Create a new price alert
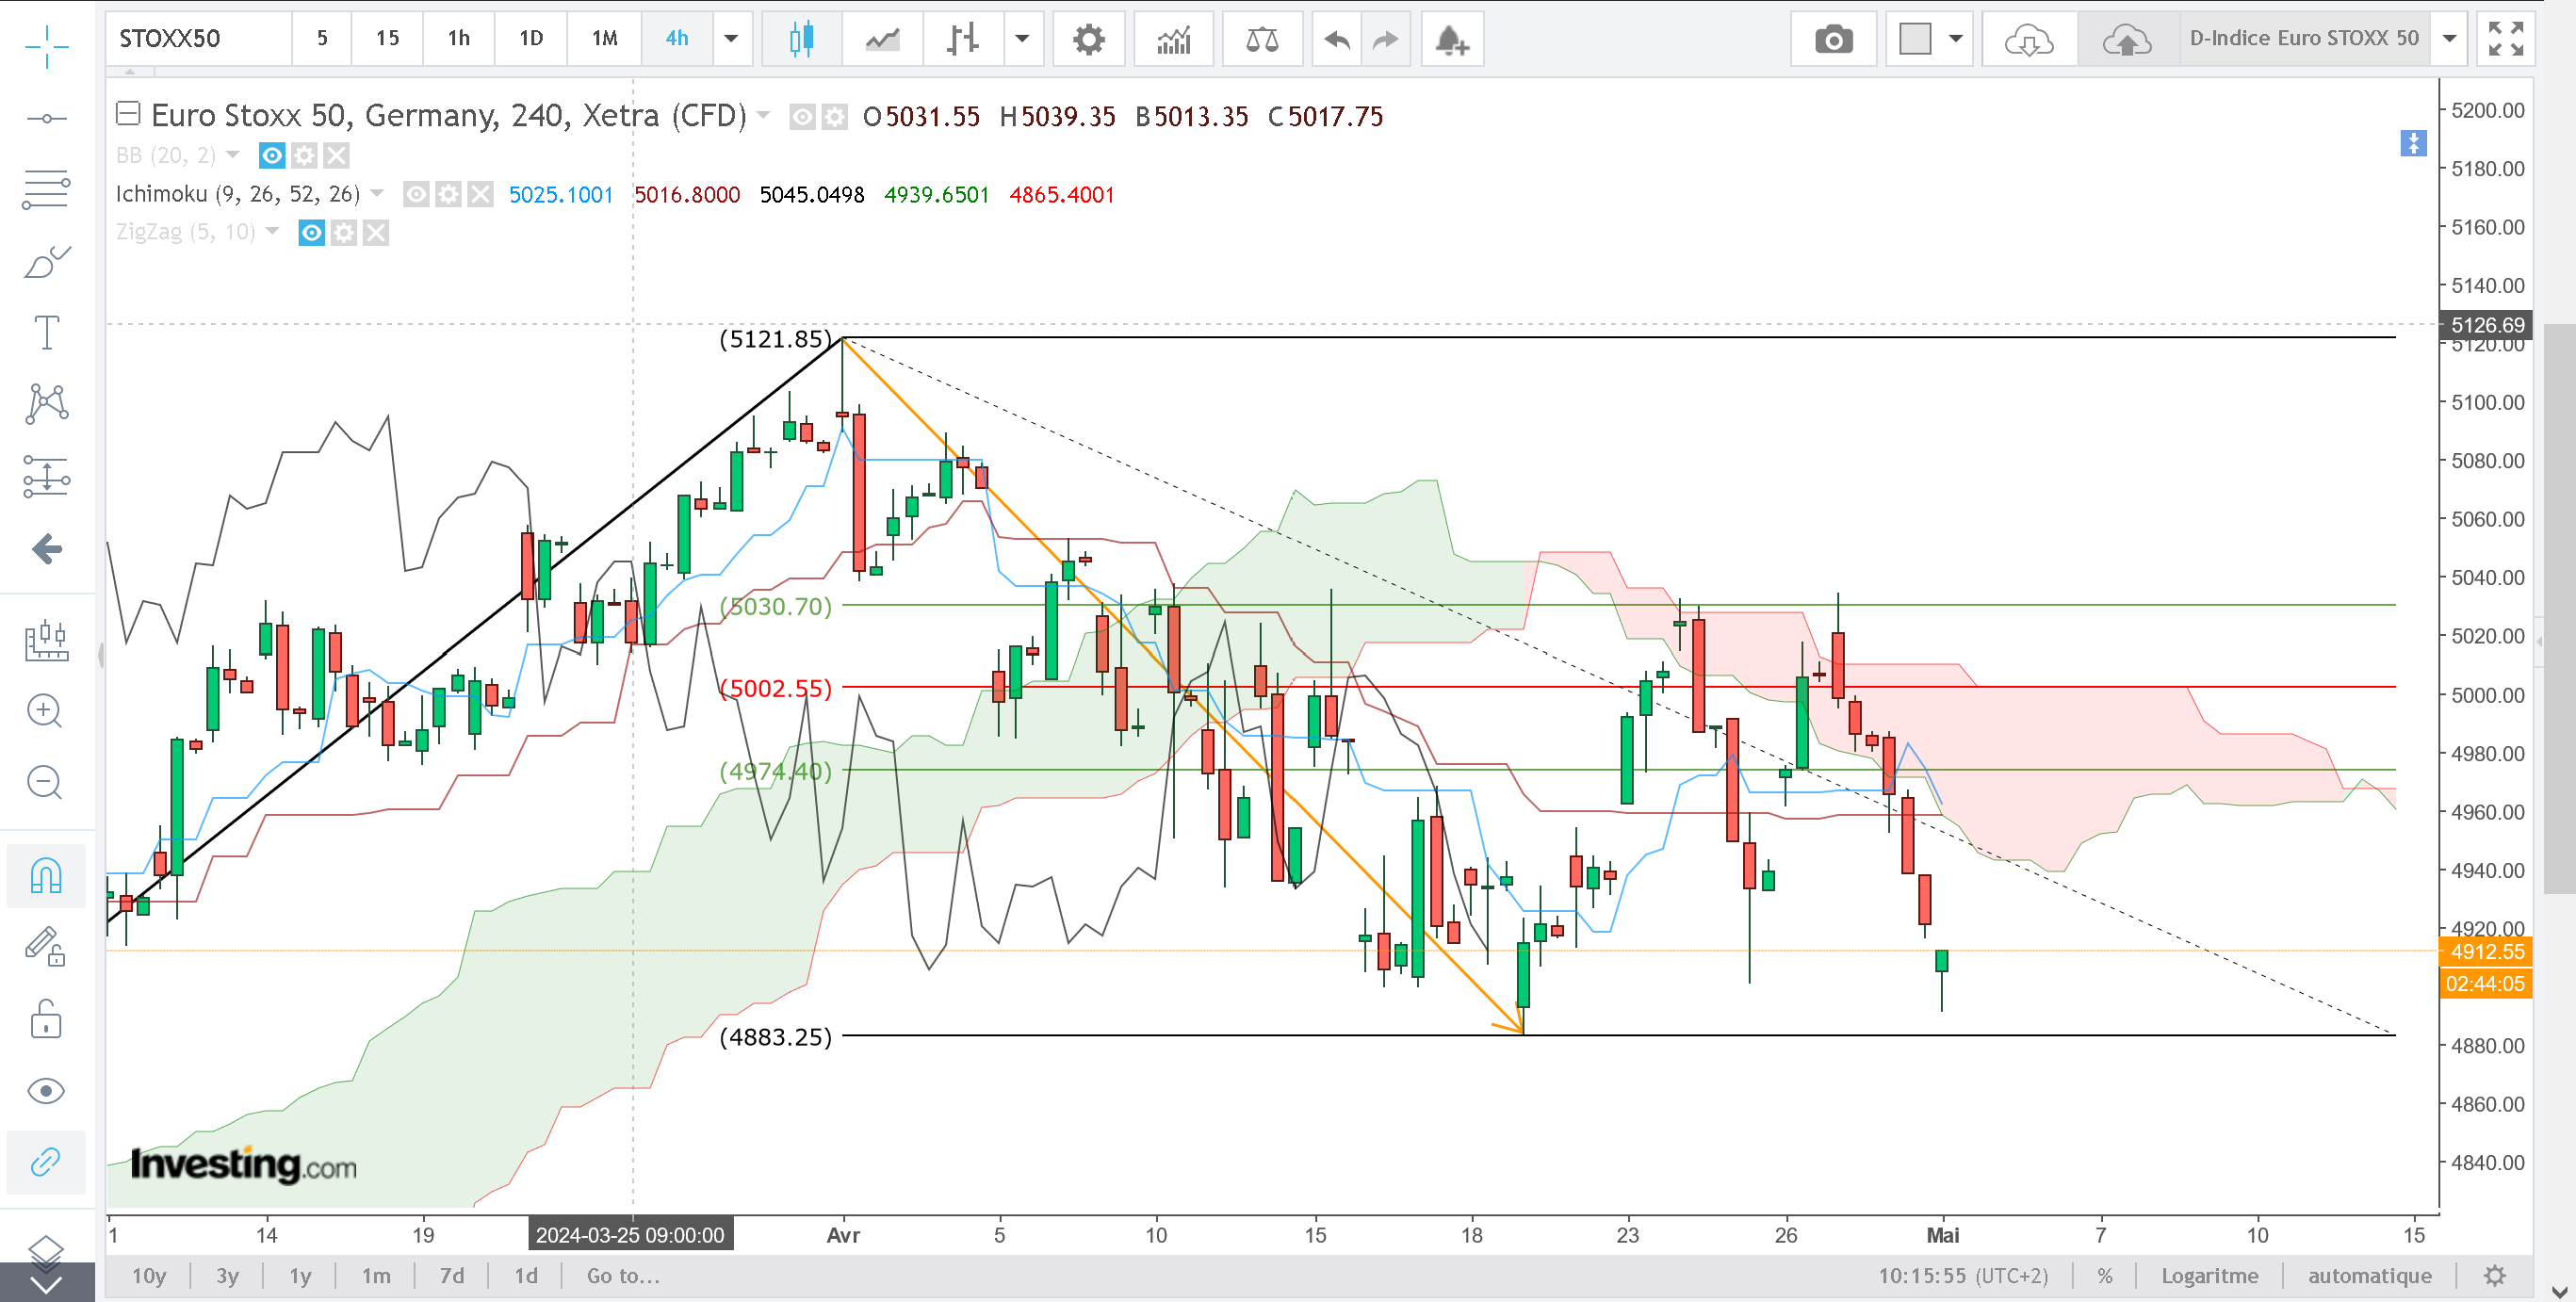This screenshot has height=1302, width=2576. pos(1451,39)
